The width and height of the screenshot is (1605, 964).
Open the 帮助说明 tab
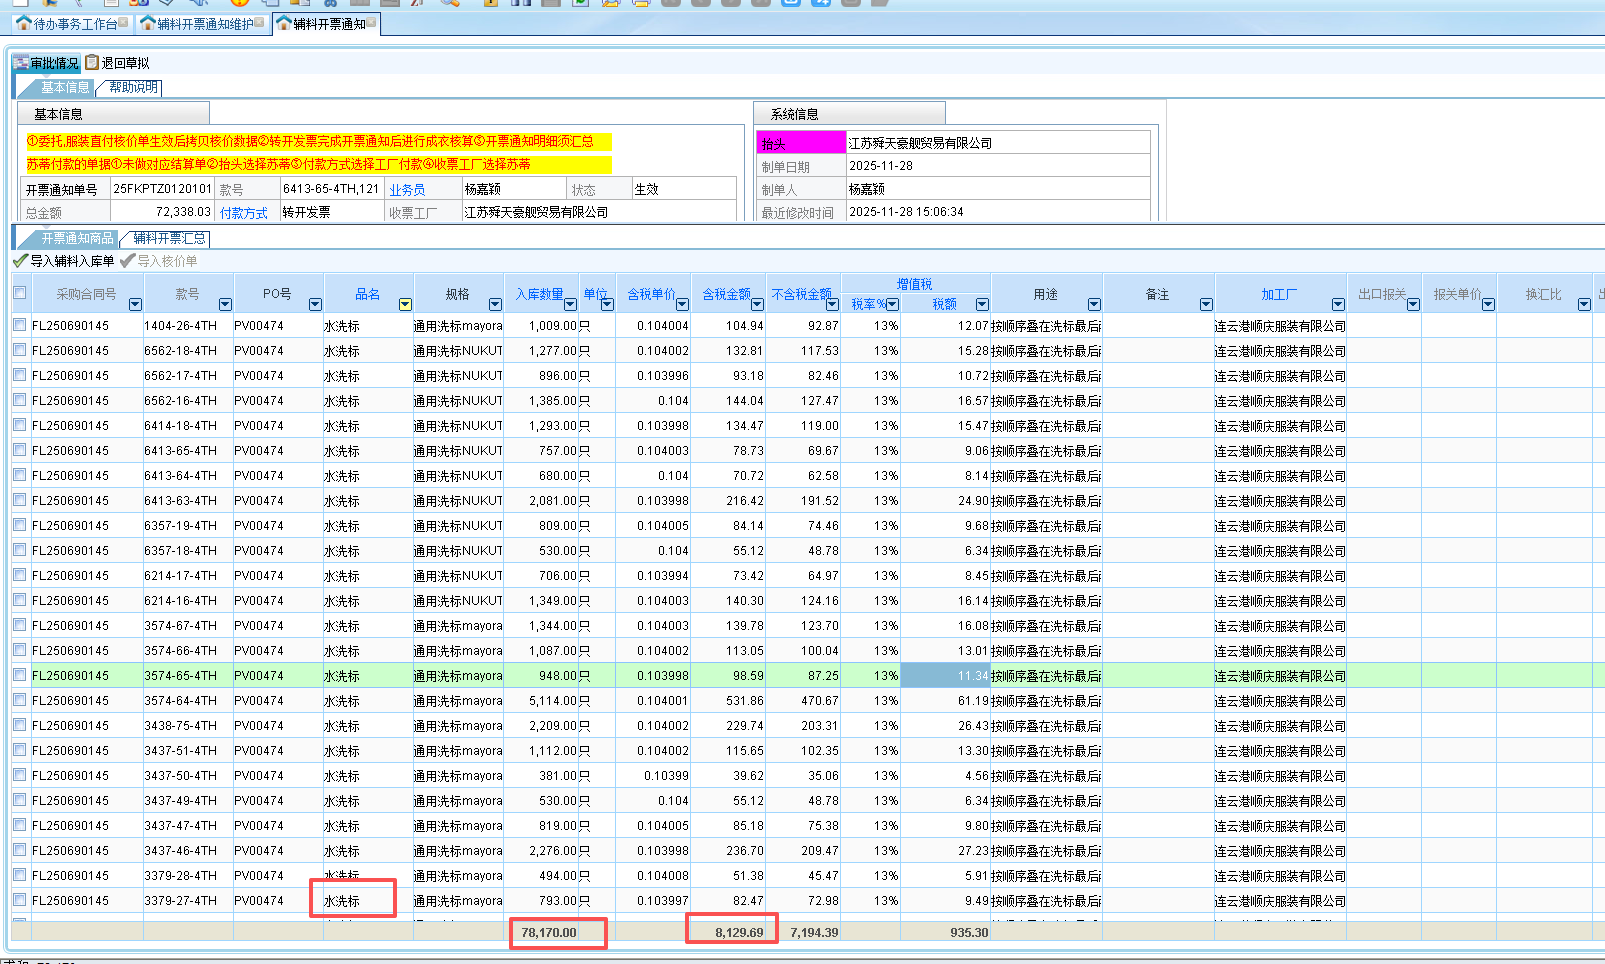pos(133,88)
